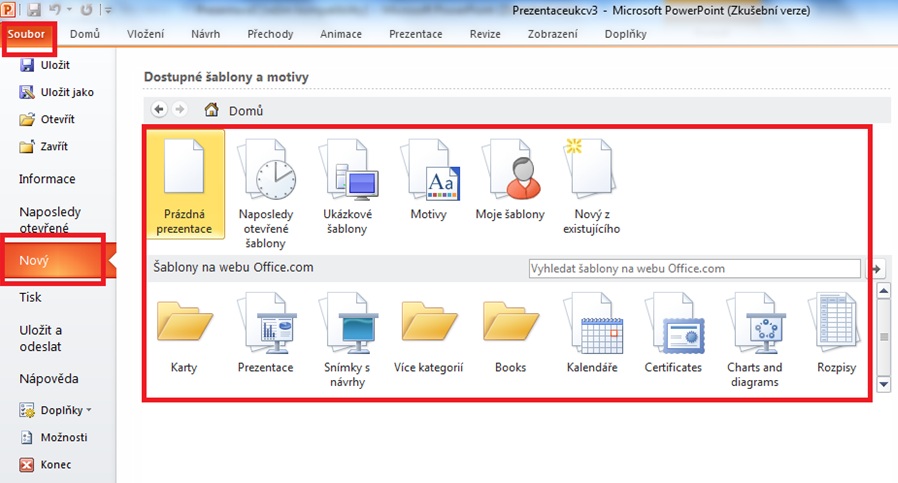Viewport: 898px width, 483px height.
Task: Open the Soubor tab
Action: coord(26,34)
